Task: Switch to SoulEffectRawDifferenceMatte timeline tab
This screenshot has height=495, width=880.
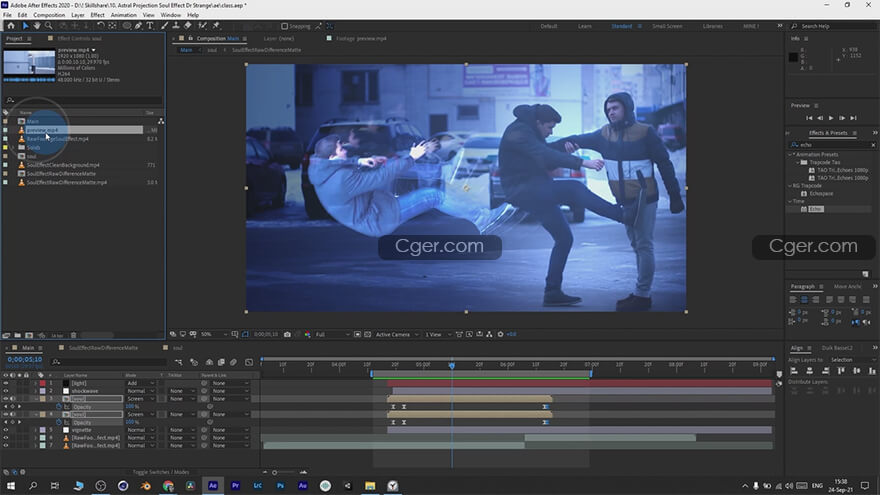Action: pos(103,348)
